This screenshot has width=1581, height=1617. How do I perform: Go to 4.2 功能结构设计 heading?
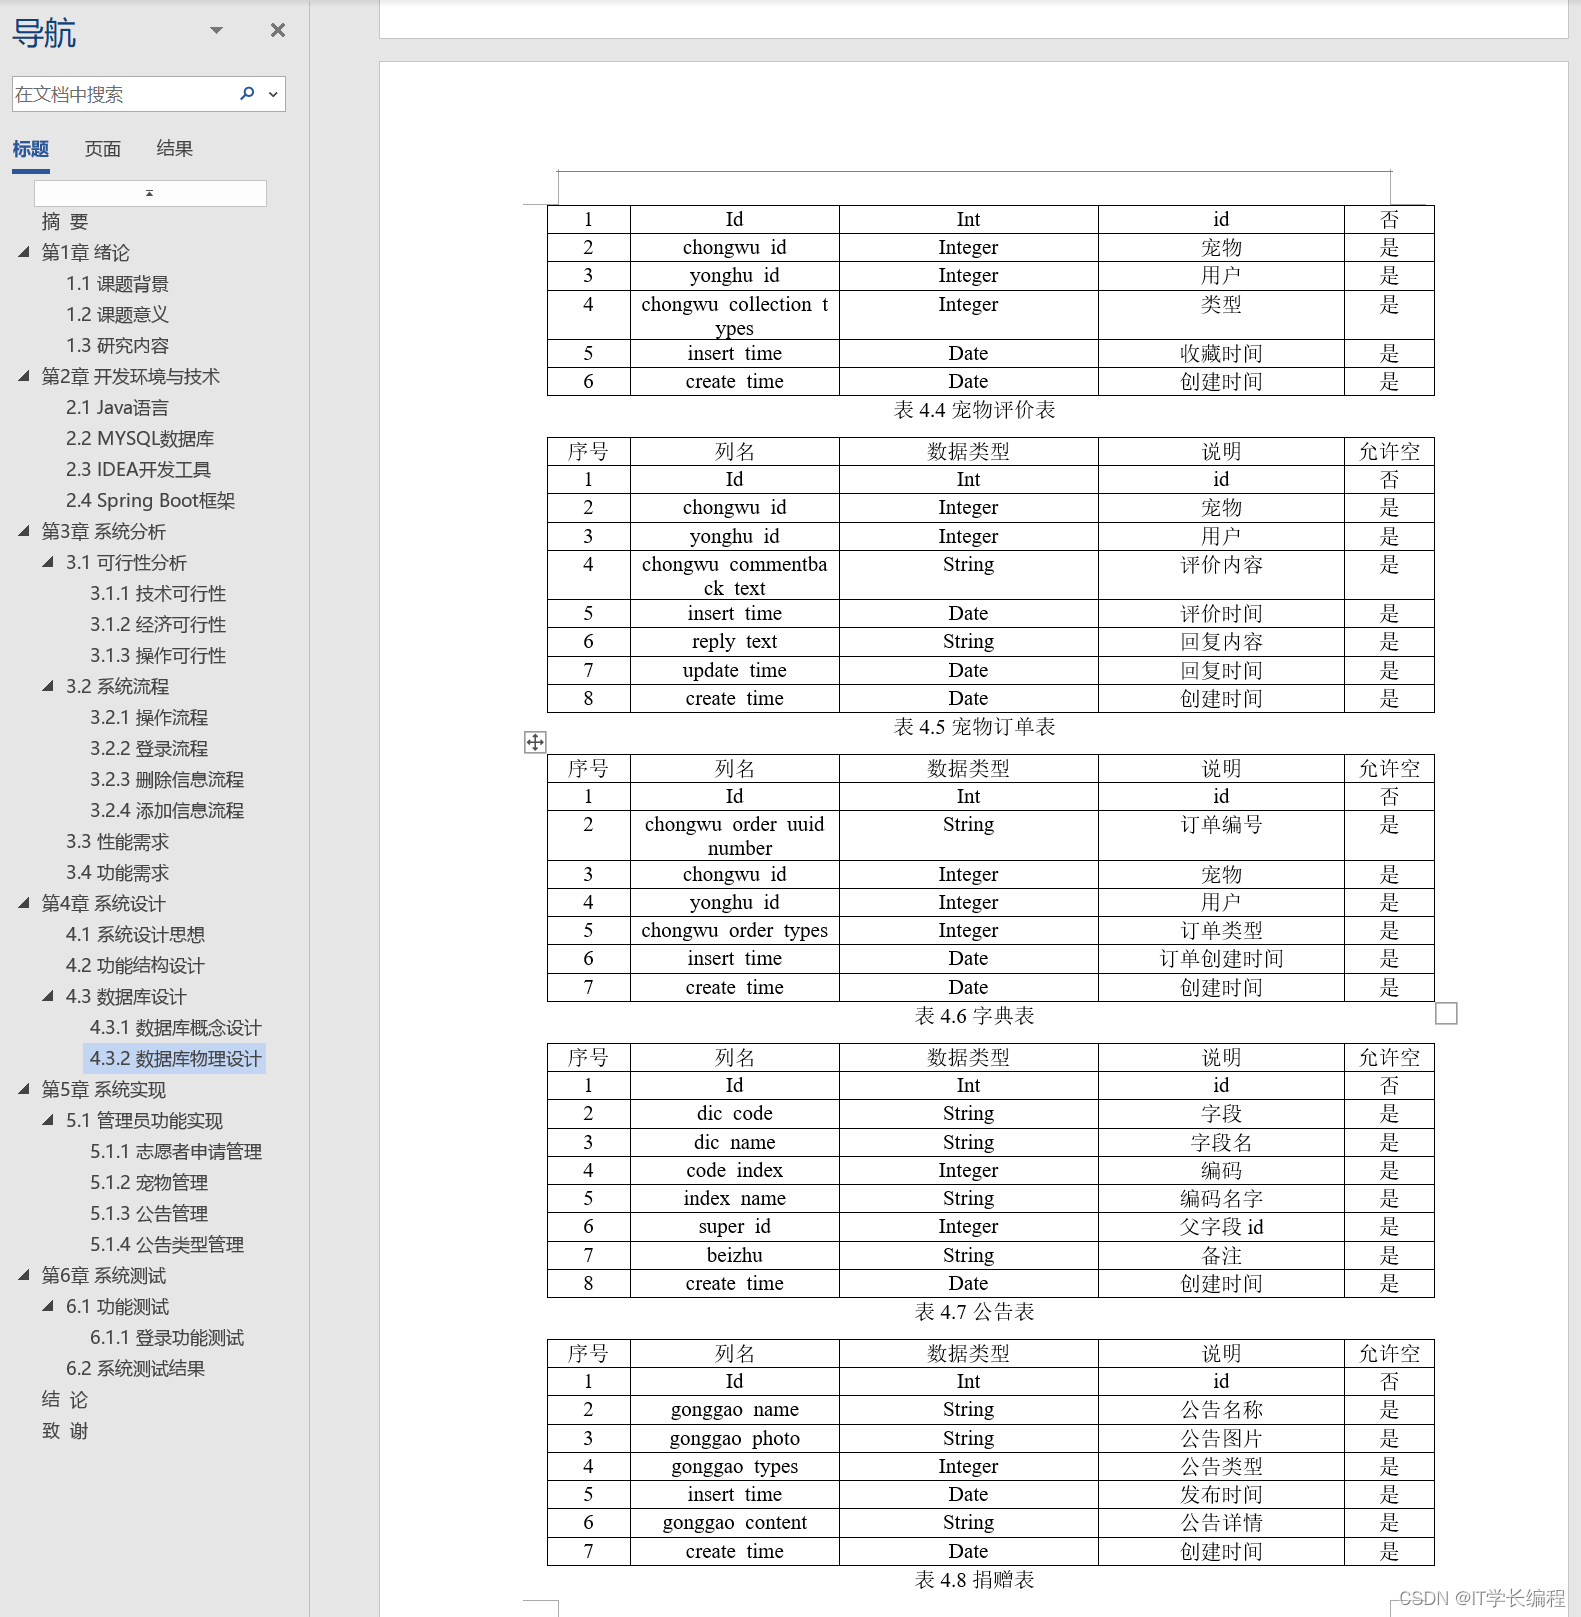(x=135, y=966)
